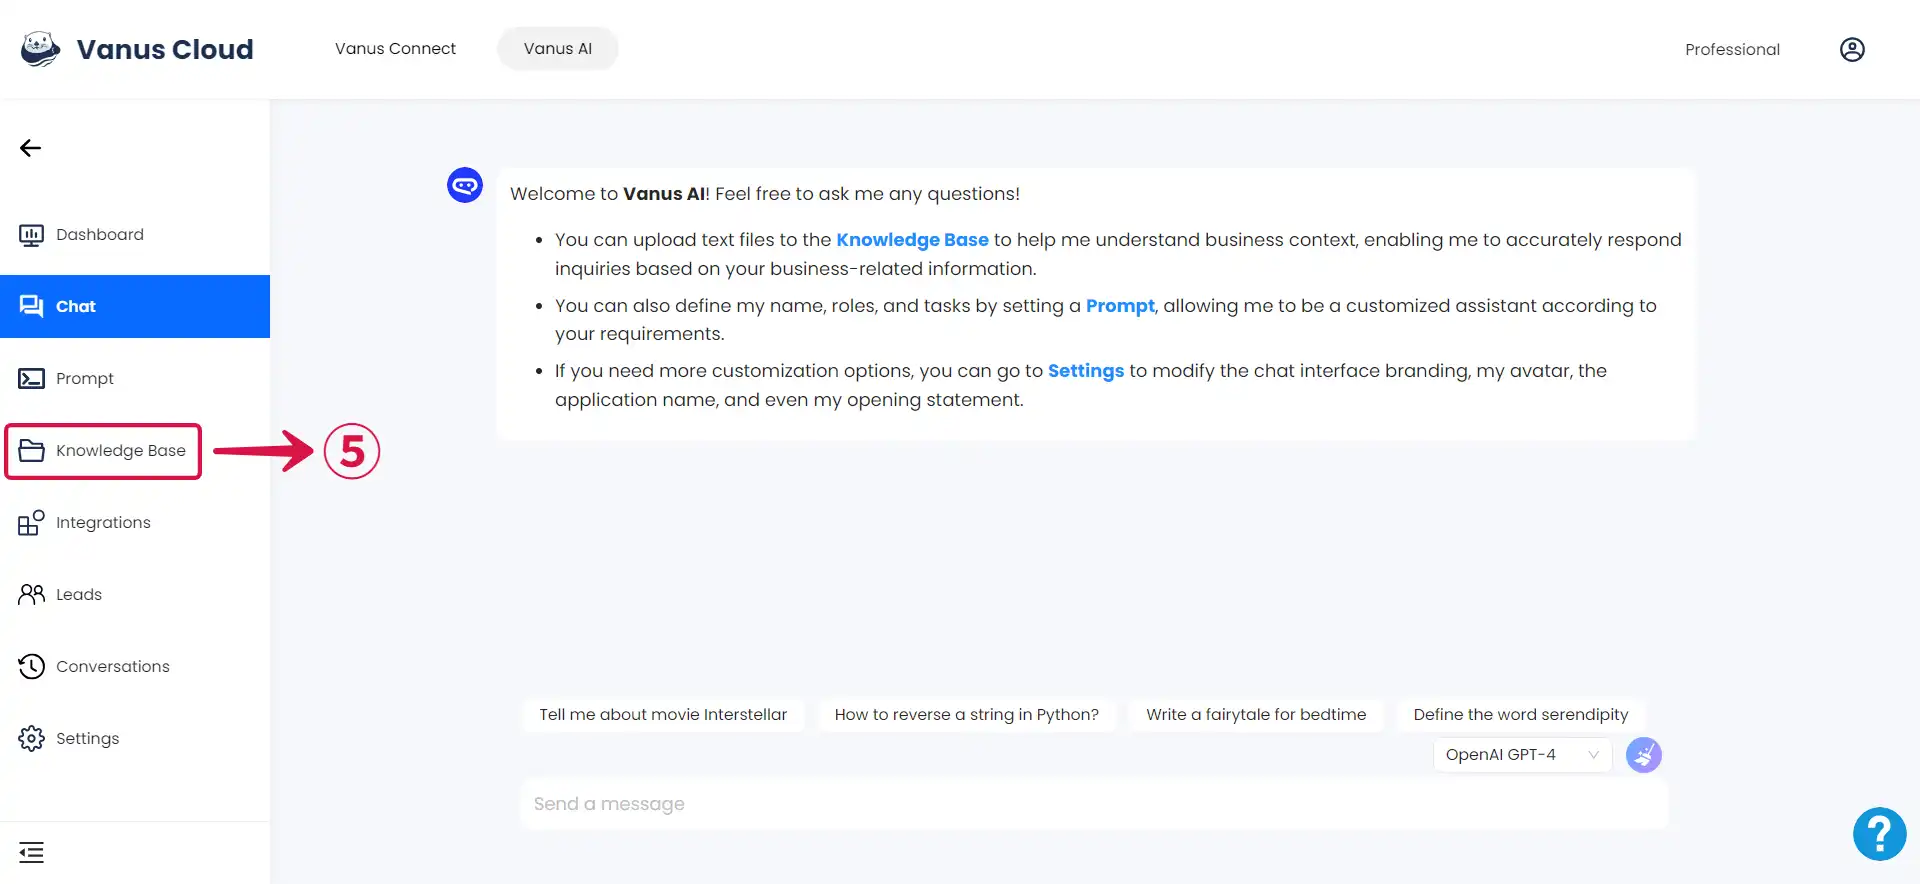1920x884 pixels.
Task: Open Conversations in the sidebar
Action: click(135, 666)
